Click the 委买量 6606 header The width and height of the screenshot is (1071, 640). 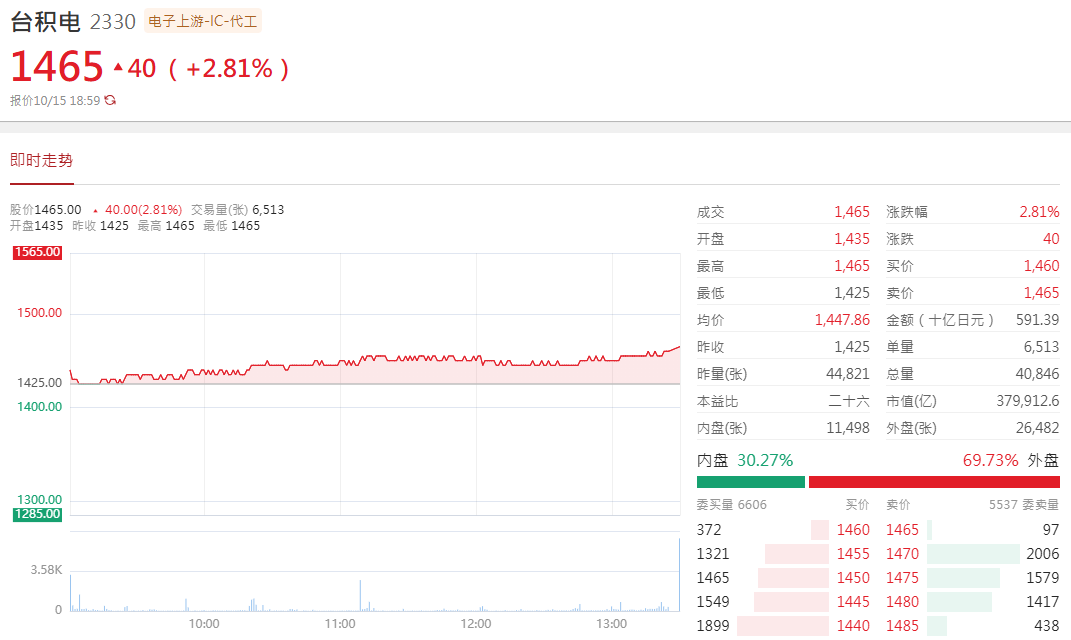coord(731,505)
